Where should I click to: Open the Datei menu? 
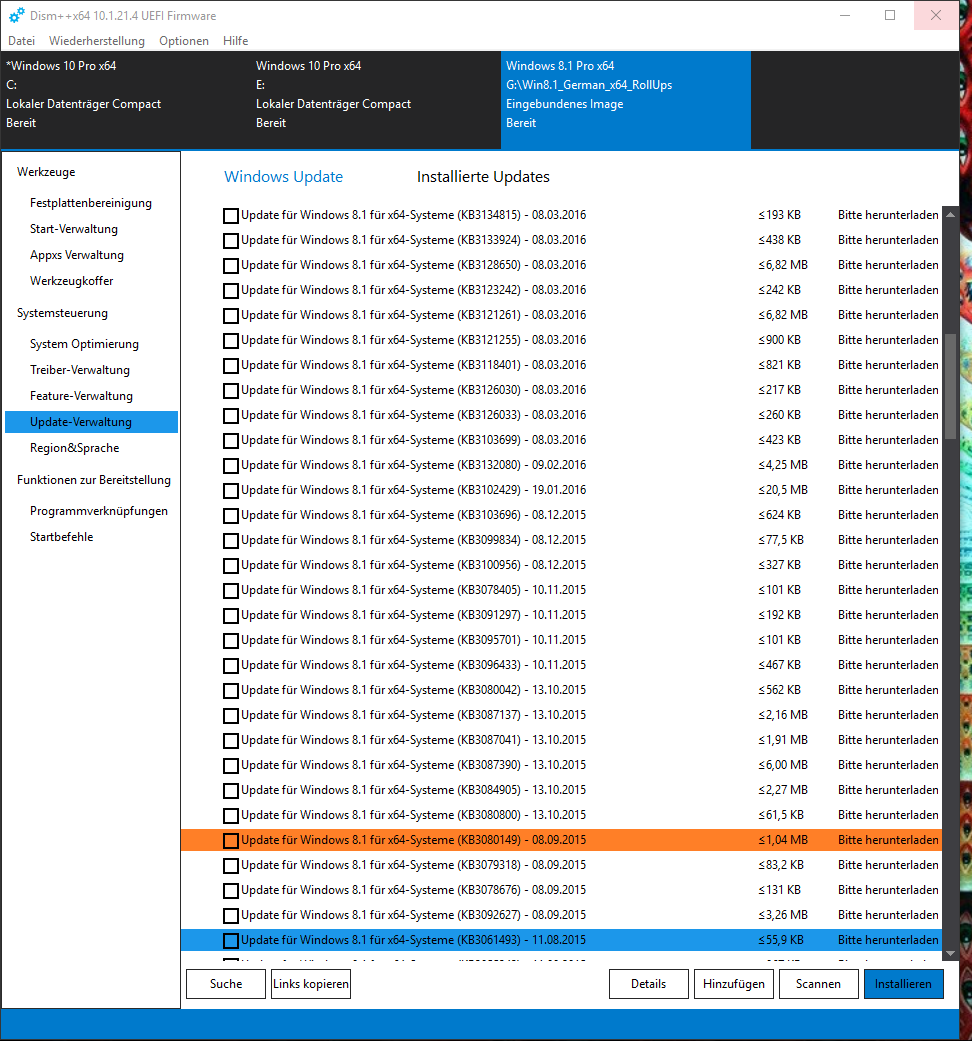(21, 40)
